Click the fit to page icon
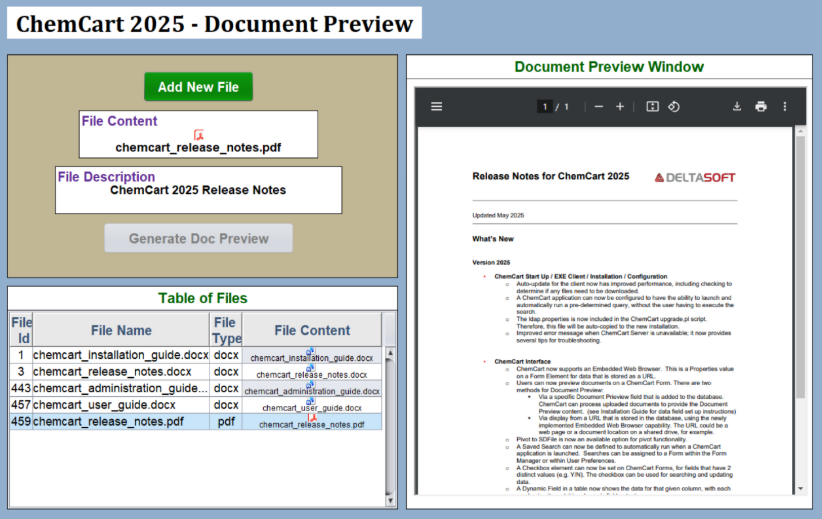The image size is (822, 519). [652, 107]
